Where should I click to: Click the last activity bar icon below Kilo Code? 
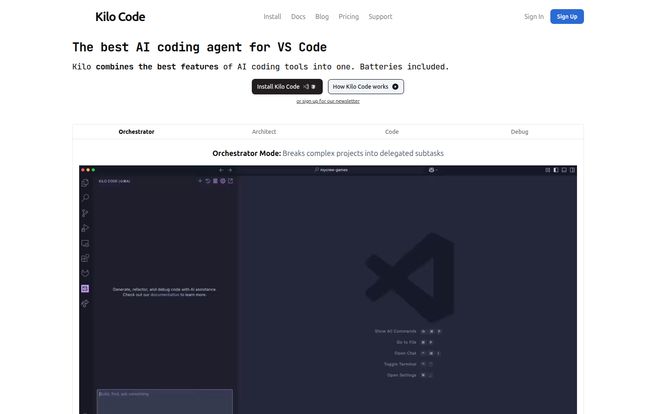point(85,303)
